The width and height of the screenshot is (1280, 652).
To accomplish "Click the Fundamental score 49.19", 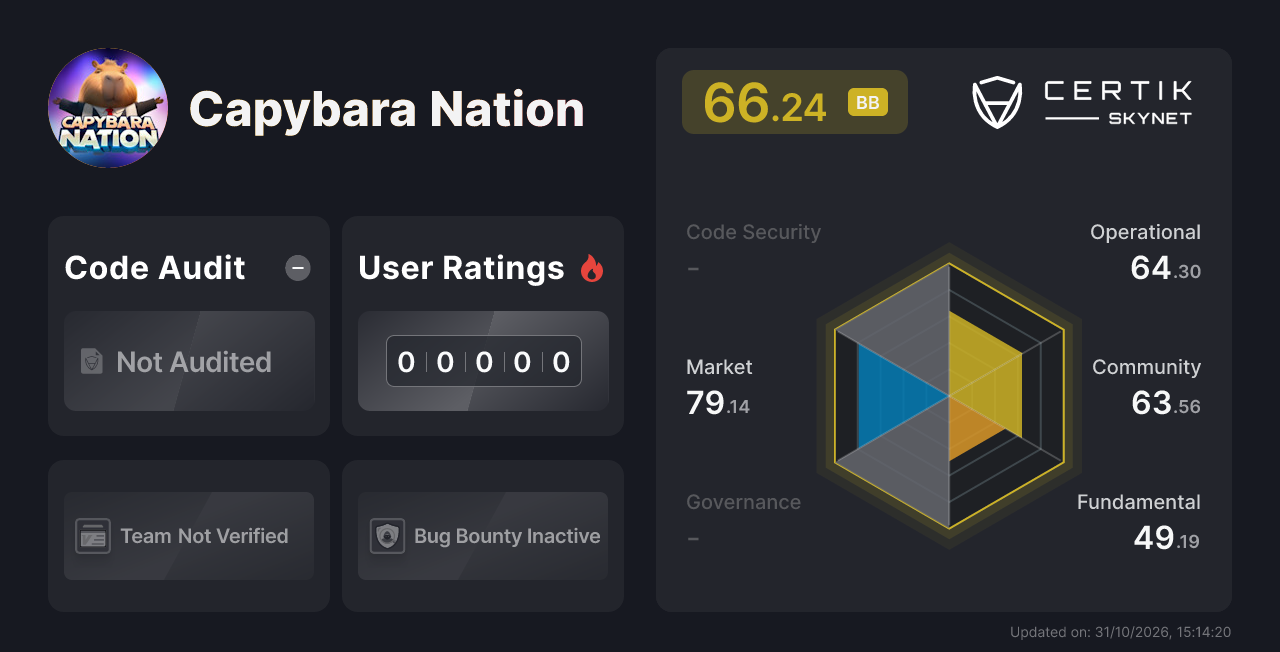I will [x=1166, y=538].
